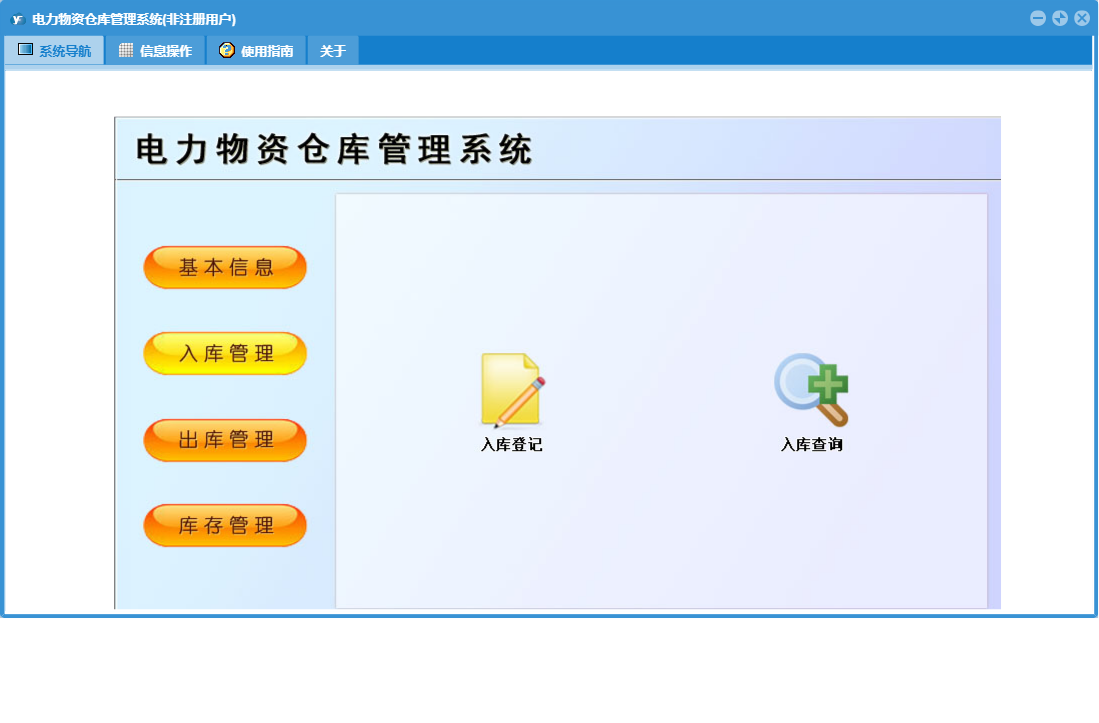Open the 信息操作 tab
1099x723 pixels.
[156, 50]
